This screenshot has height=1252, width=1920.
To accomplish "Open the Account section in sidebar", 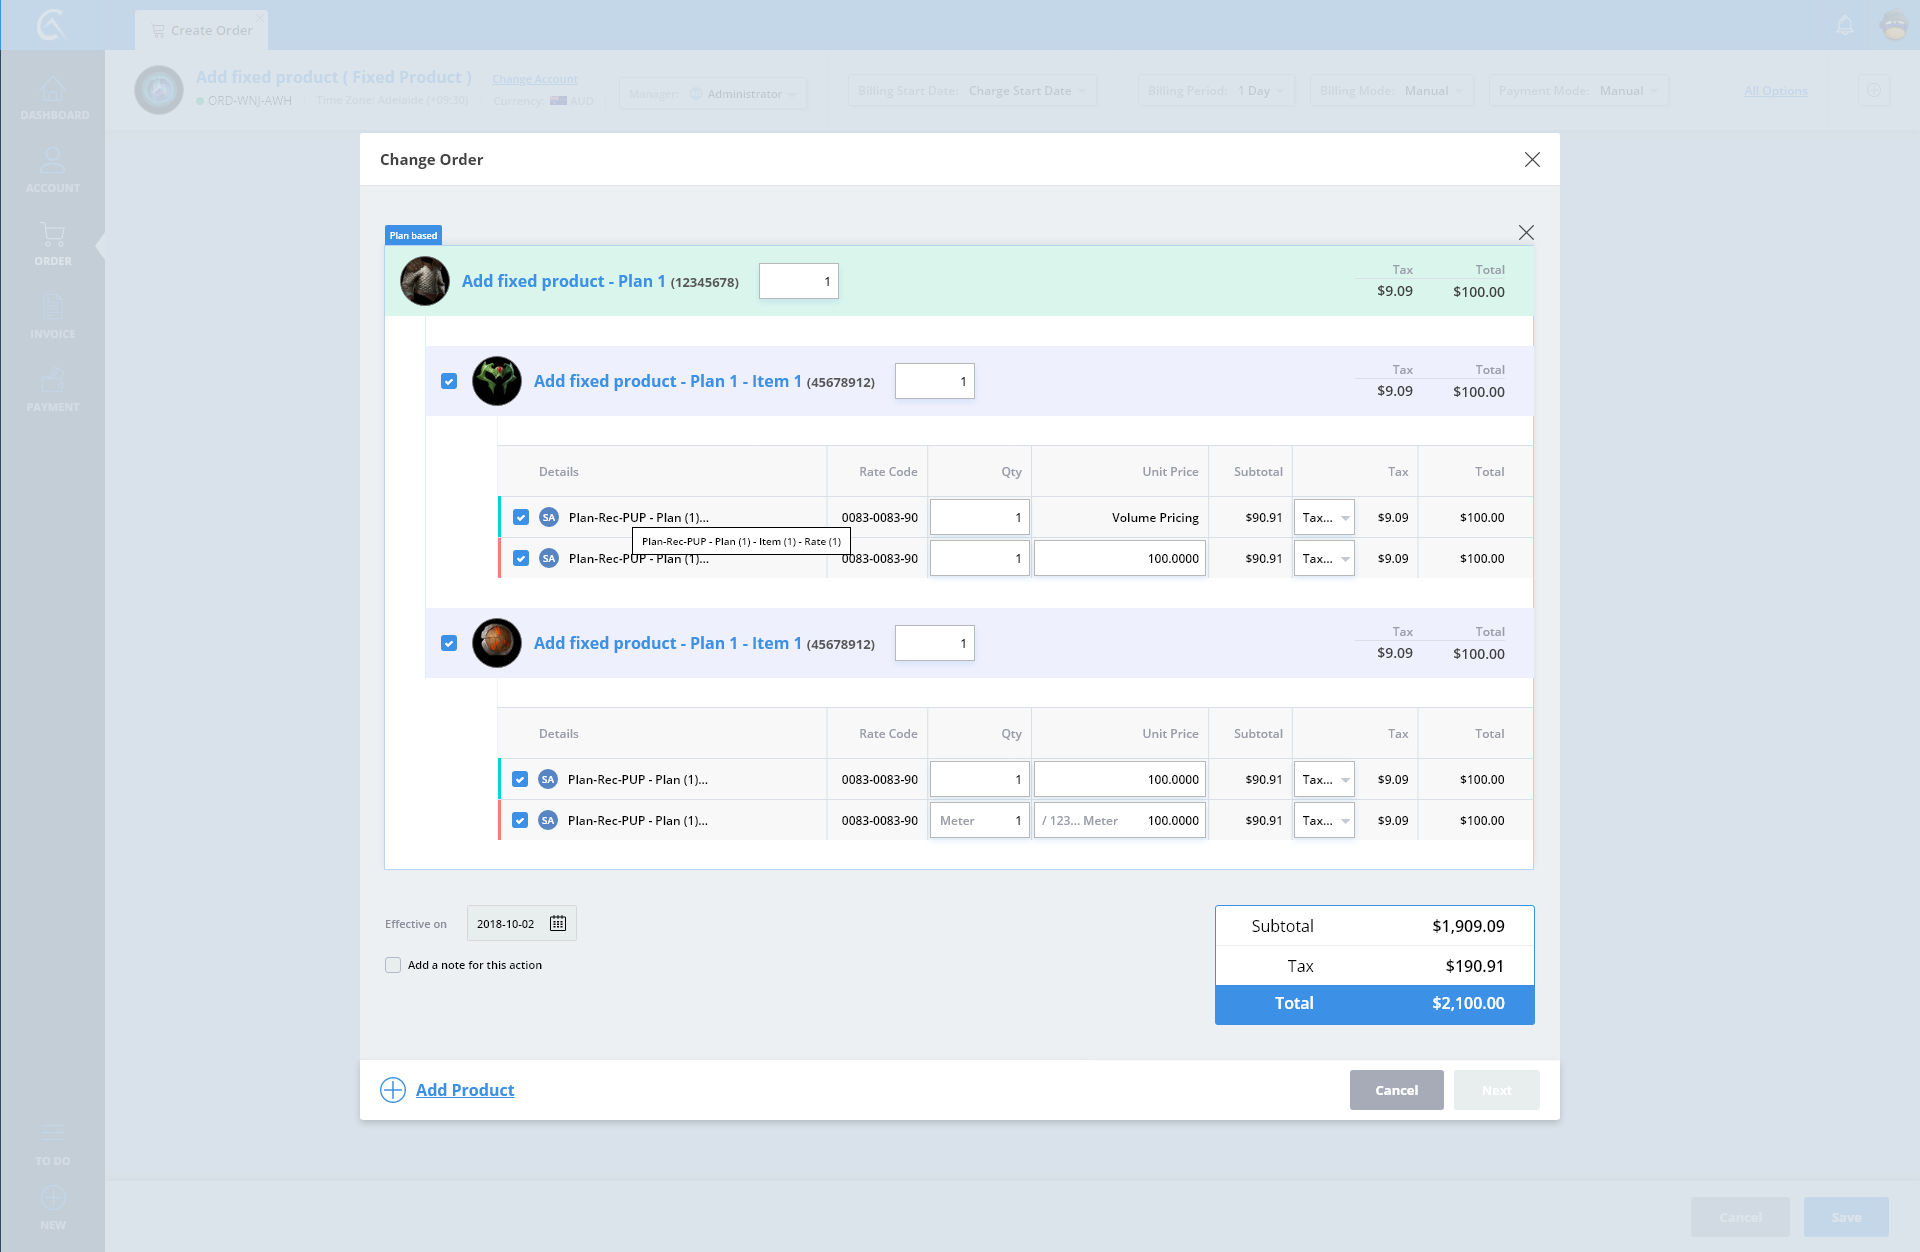I will [x=53, y=171].
